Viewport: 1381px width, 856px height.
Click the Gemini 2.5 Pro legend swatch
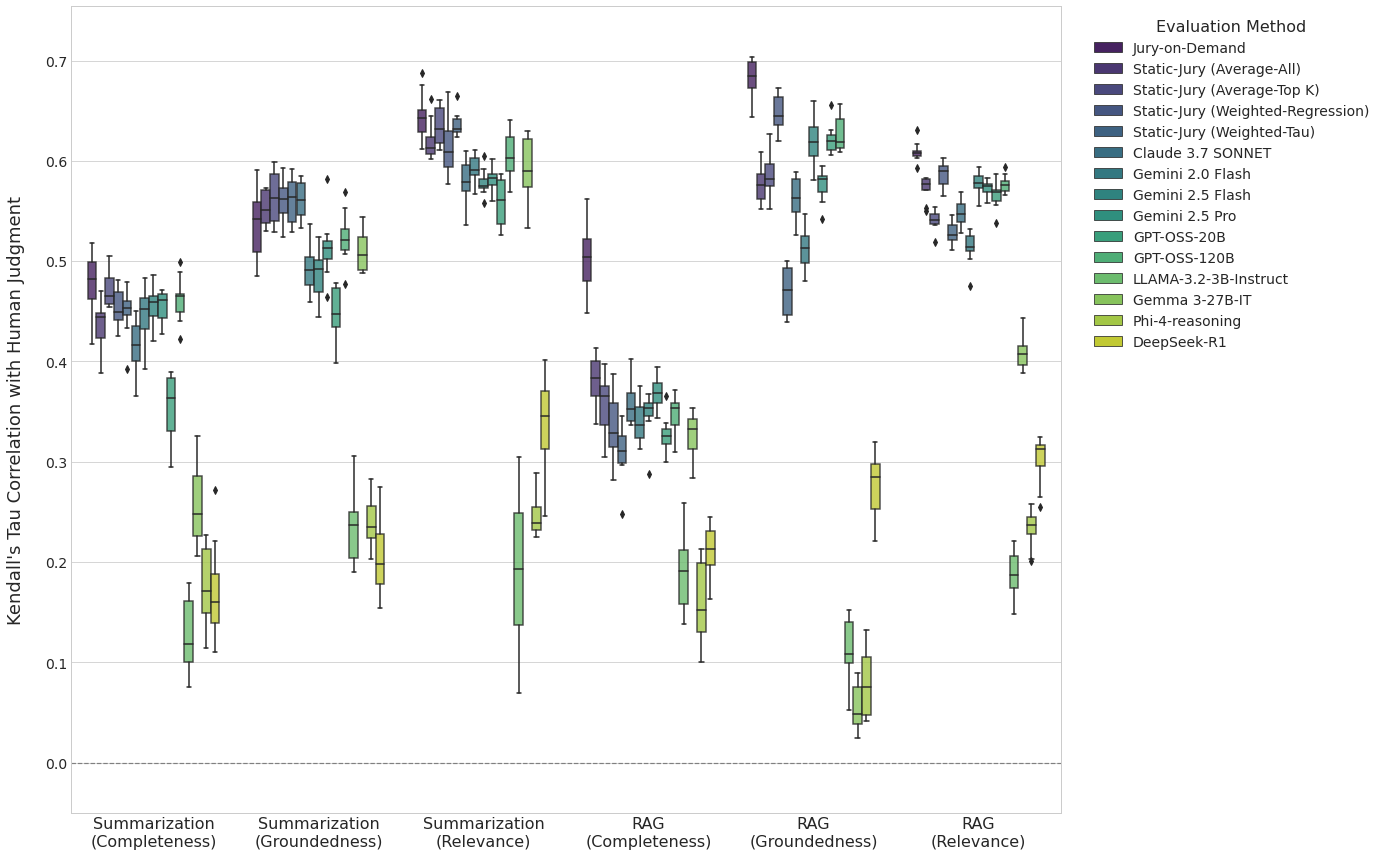(1108, 216)
